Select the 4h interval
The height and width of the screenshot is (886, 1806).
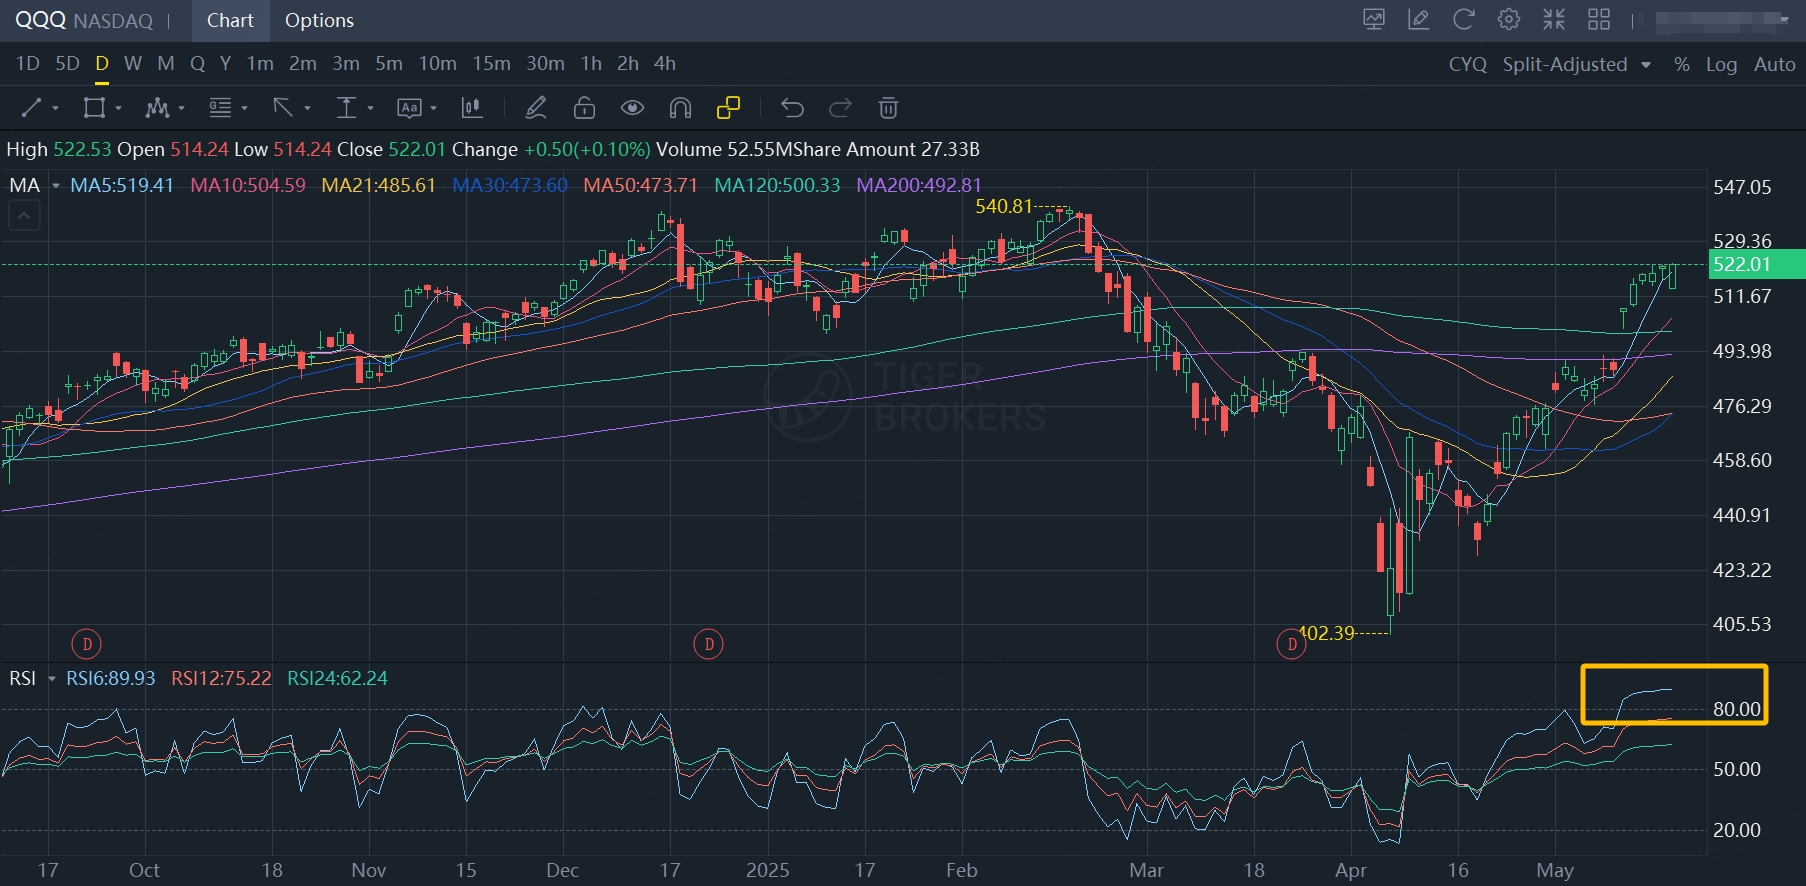point(665,63)
